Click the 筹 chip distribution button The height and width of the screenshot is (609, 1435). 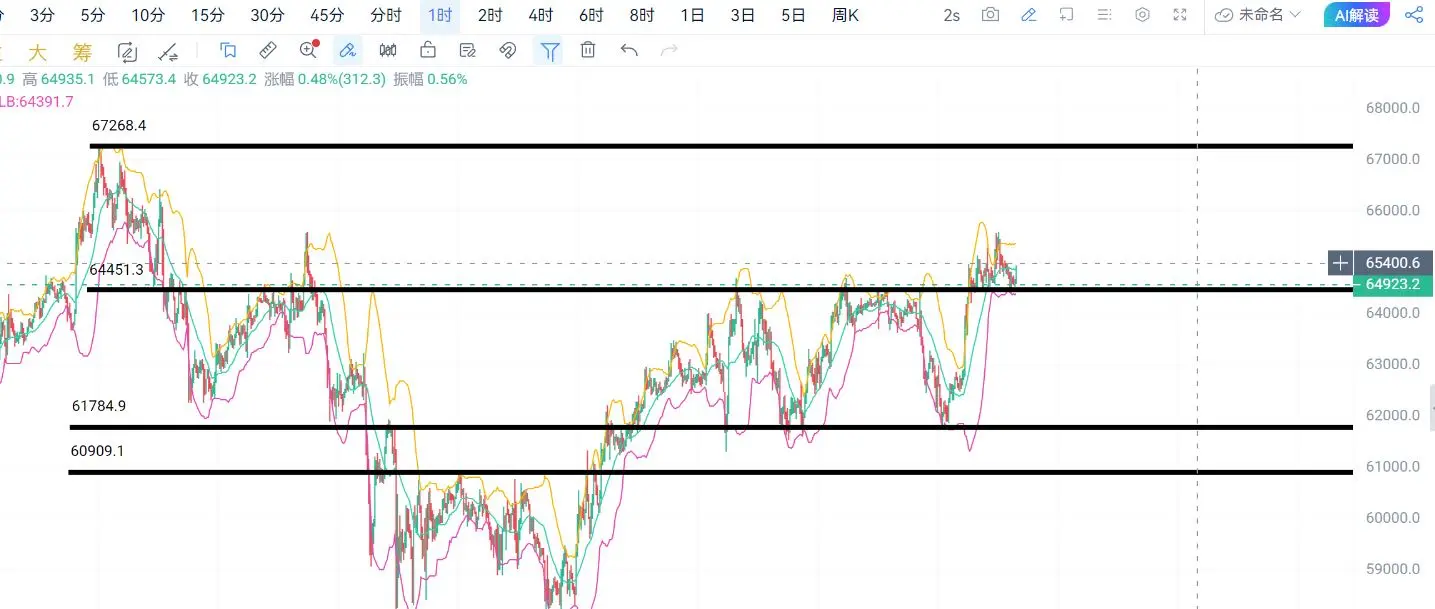click(x=82, y=52)
